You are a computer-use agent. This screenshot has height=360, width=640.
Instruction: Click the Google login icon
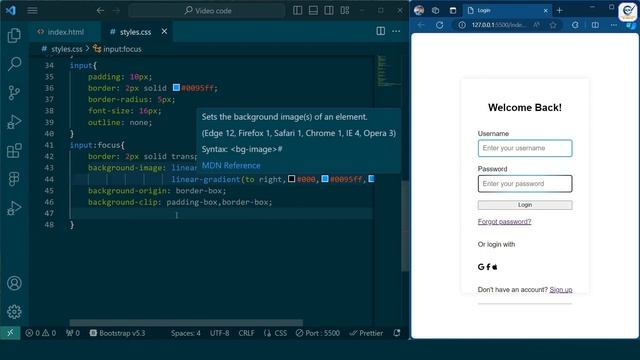[x=481, y=267]
